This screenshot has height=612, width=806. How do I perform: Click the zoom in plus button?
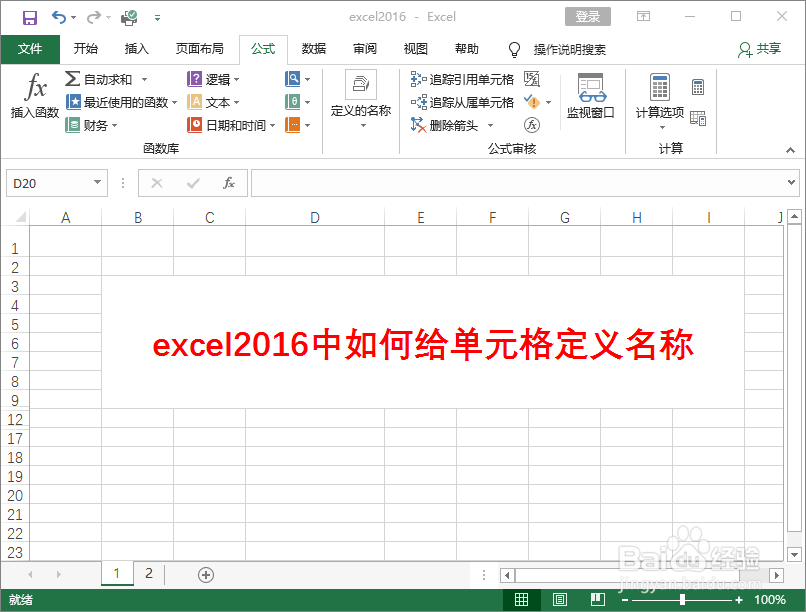739,600
